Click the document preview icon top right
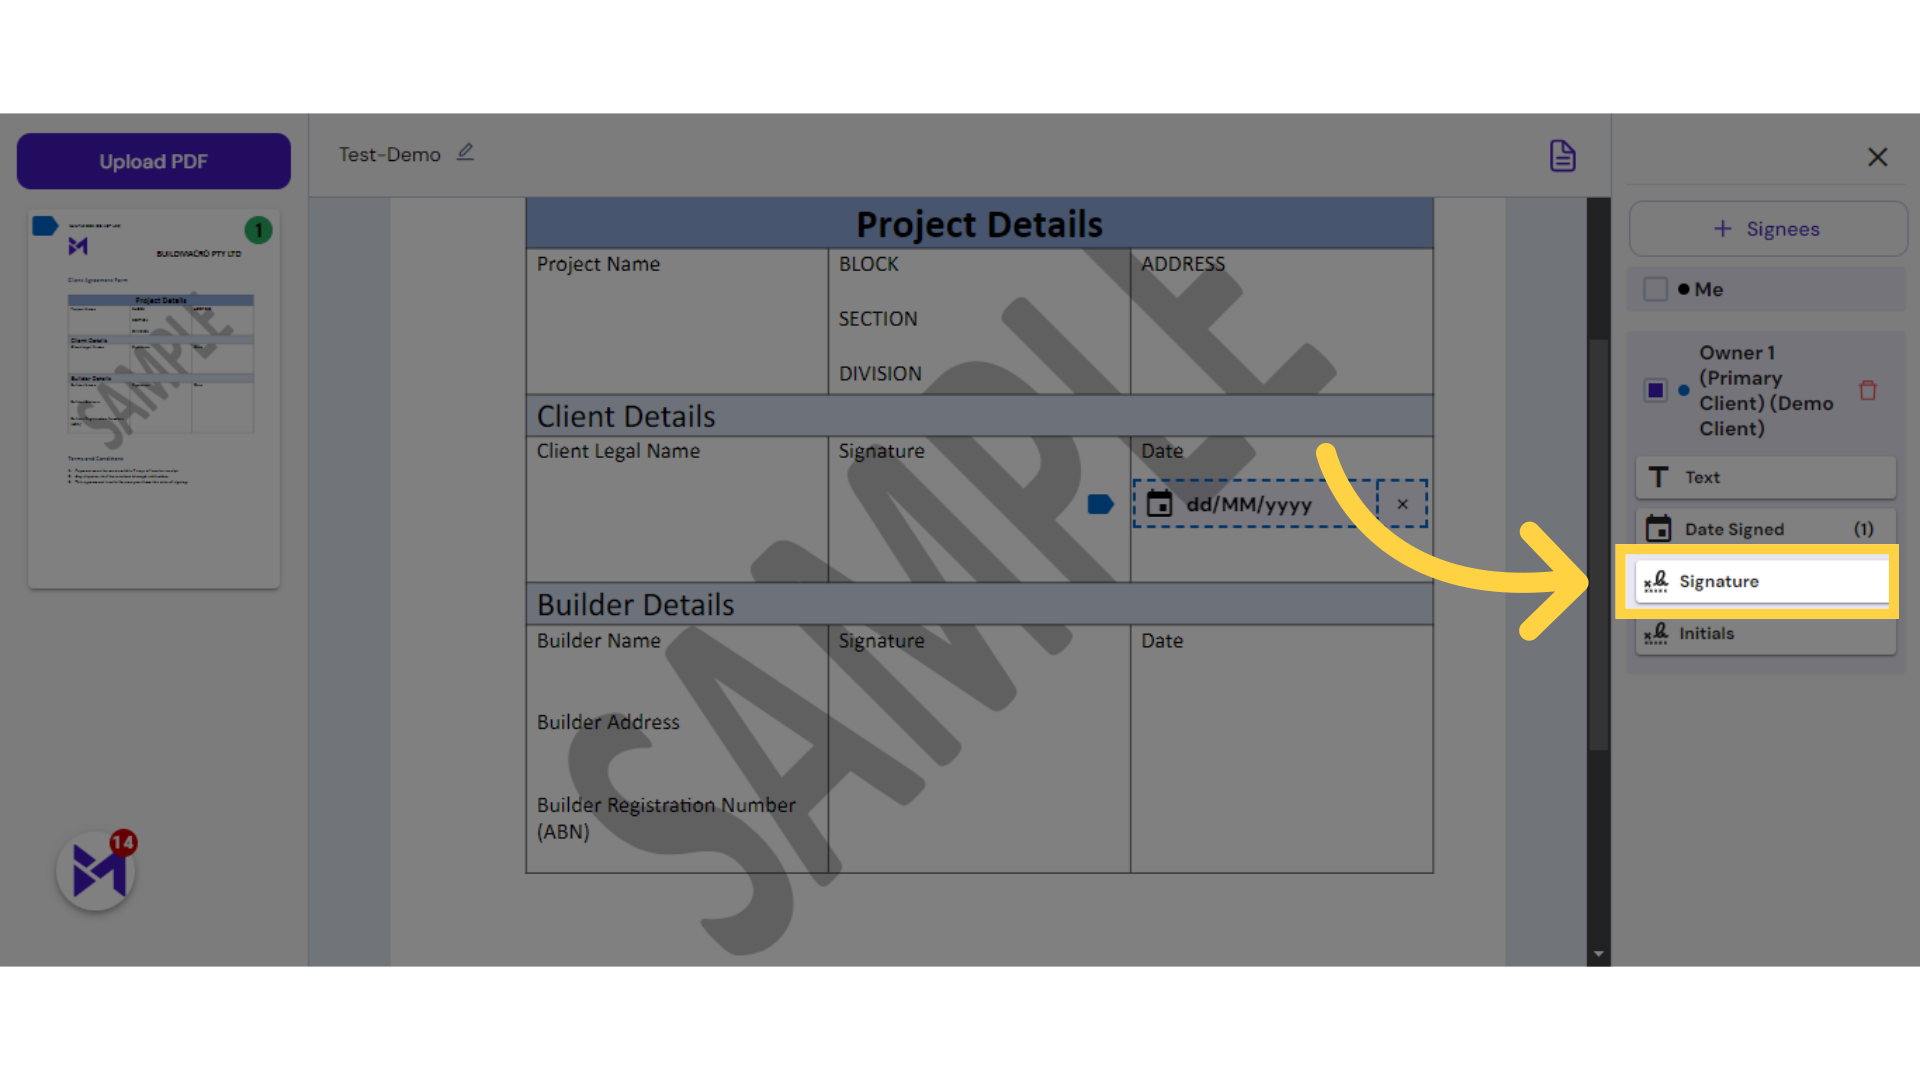 1563,156
